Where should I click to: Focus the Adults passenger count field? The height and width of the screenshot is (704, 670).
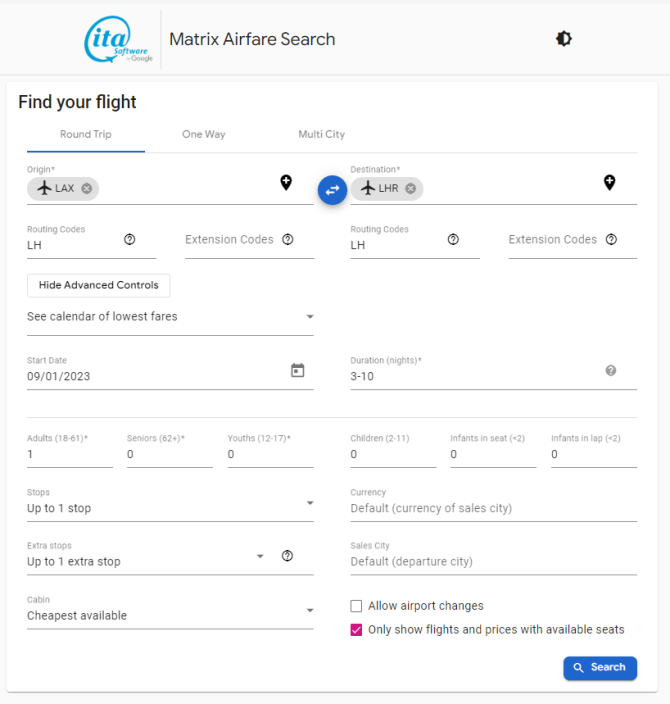(x=70, y=454)
